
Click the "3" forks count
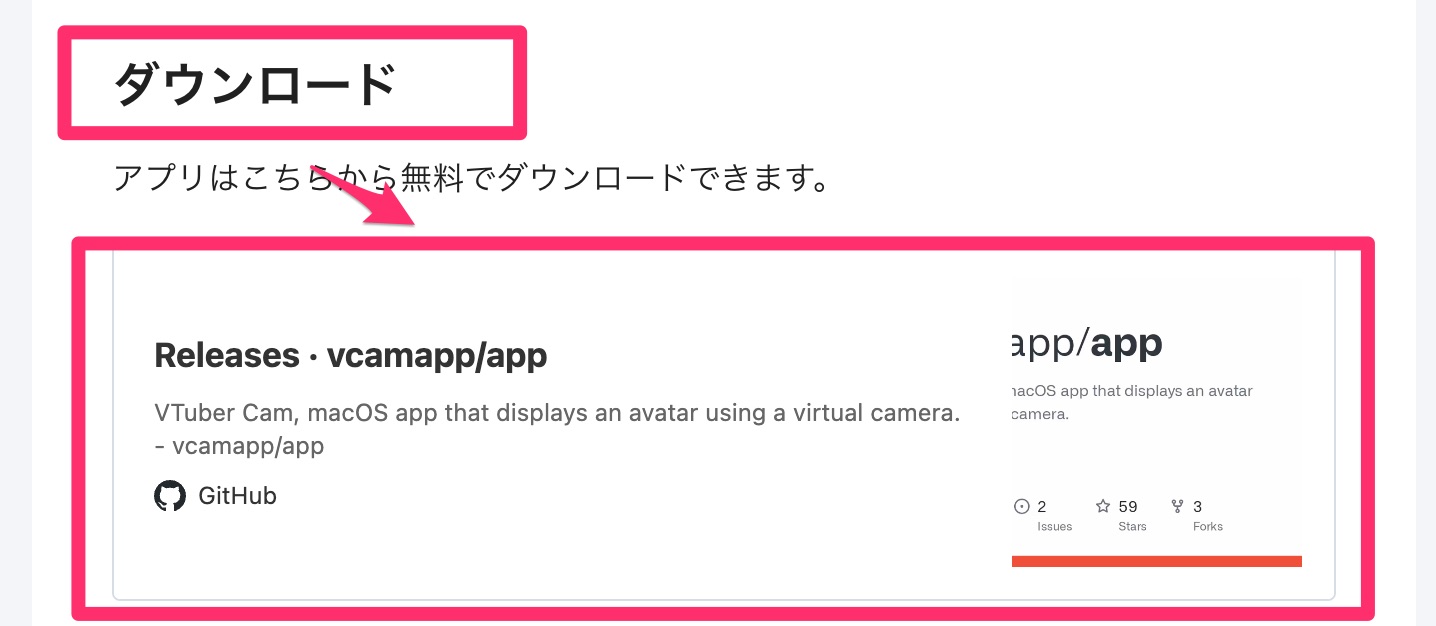point(1198,506)
